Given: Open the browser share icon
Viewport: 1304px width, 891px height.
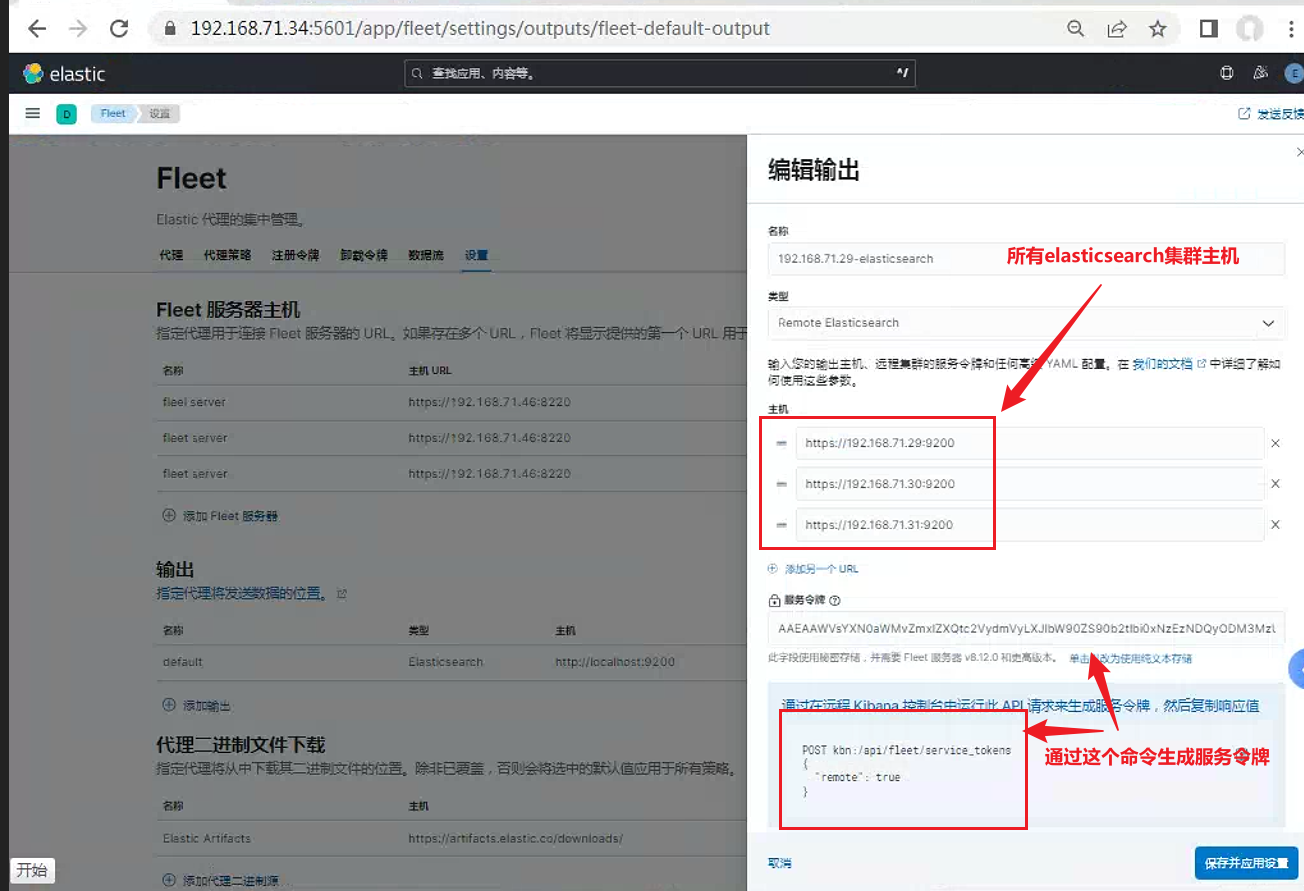Looking at the screenshot, I should [x=1117, y=29].
